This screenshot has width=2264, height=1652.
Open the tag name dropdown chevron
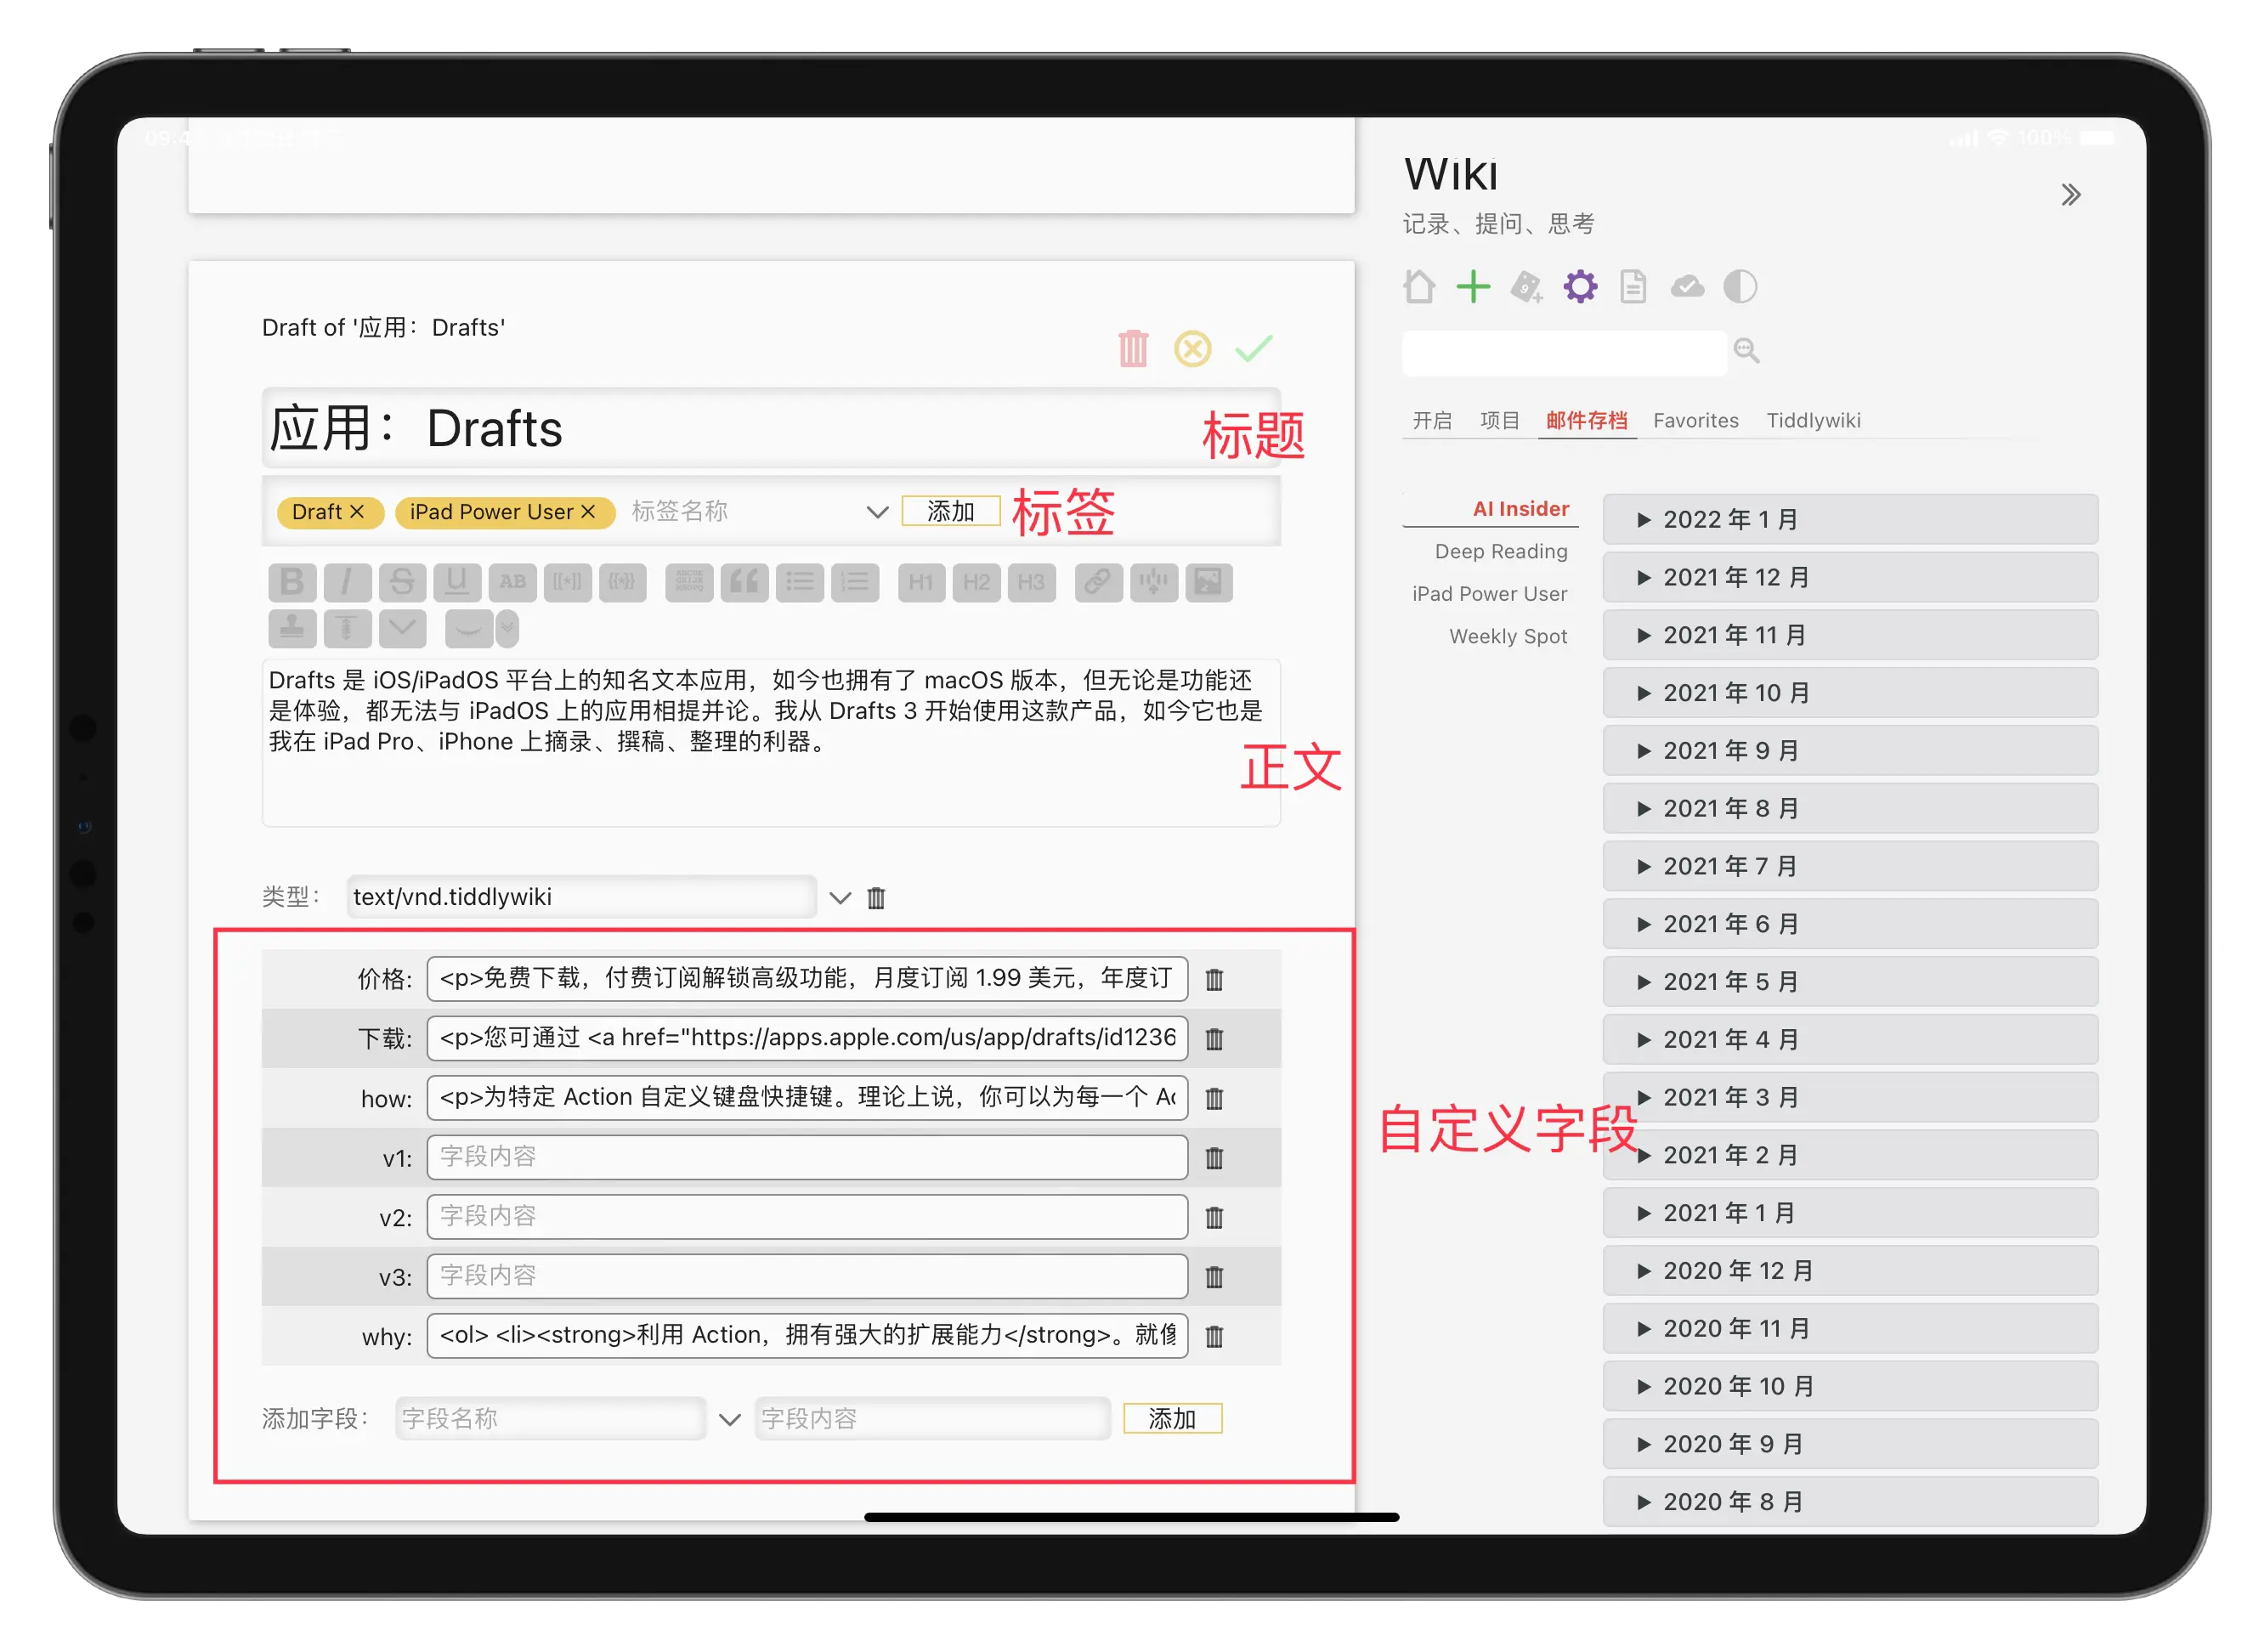[x=877, y=511]
